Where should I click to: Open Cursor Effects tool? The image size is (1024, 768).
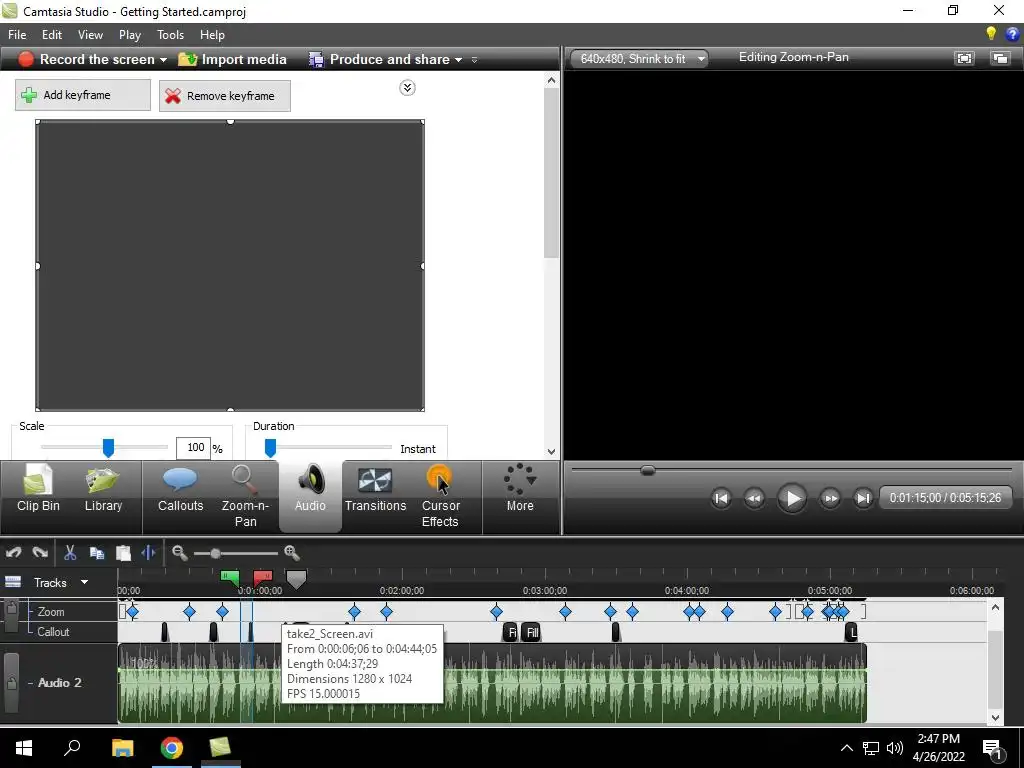point(440,496)
